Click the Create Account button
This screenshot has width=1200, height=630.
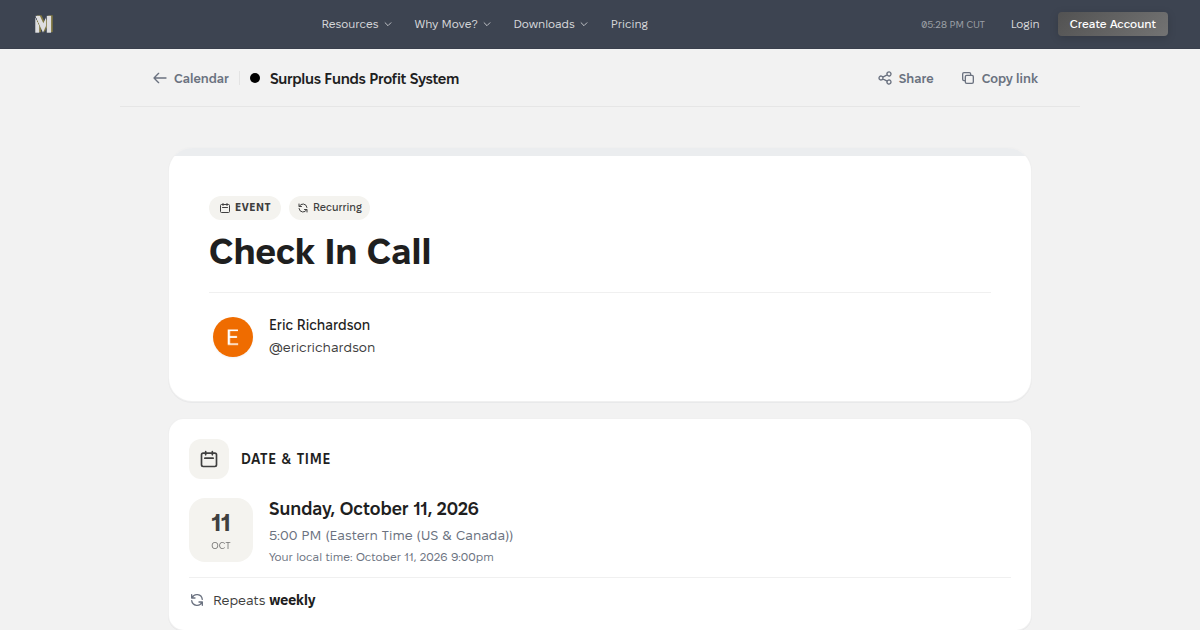point(1113,24)
